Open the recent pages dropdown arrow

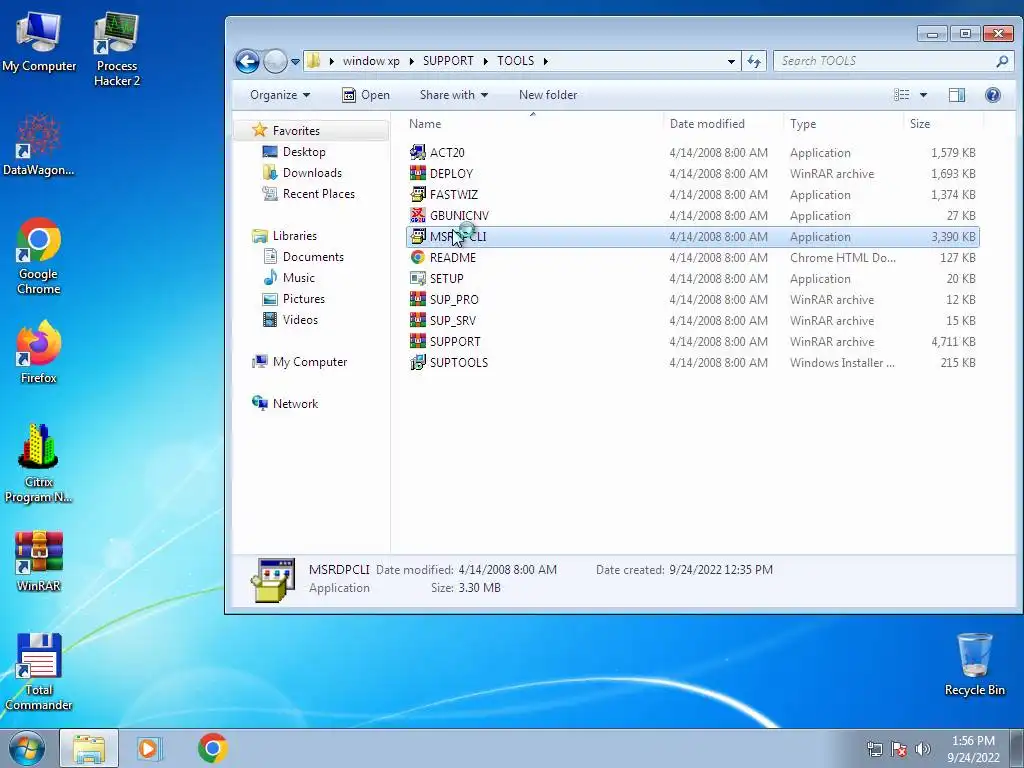pyautogui.click(x=295, y=62)
